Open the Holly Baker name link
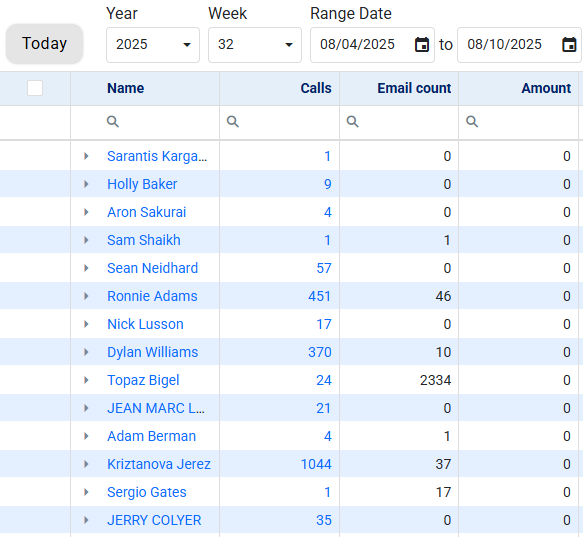 [x=142, y=184]
